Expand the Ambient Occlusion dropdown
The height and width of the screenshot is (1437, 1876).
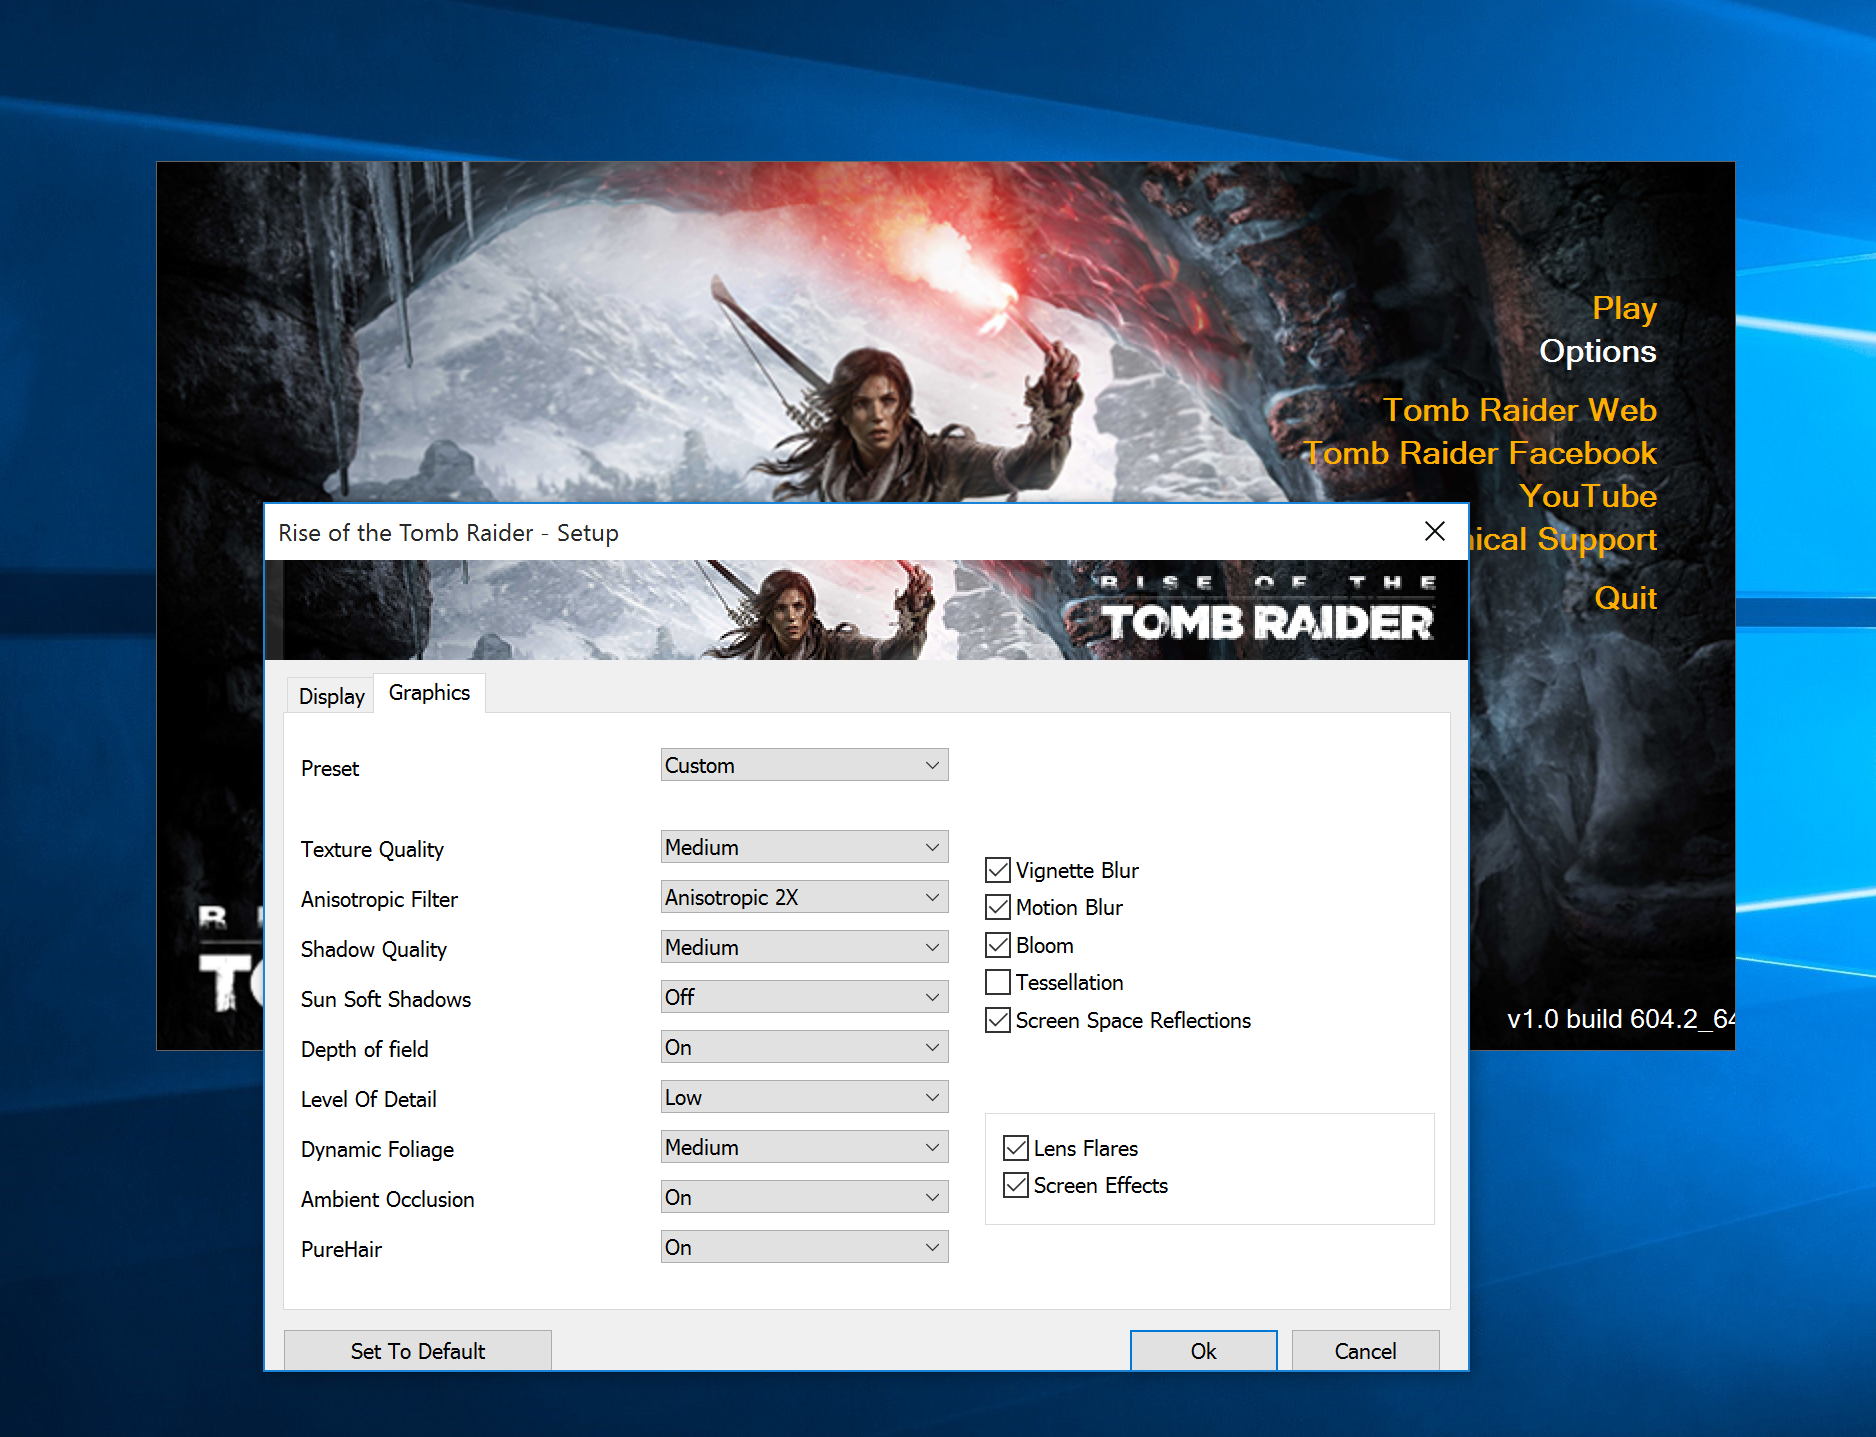(804, 1197)
